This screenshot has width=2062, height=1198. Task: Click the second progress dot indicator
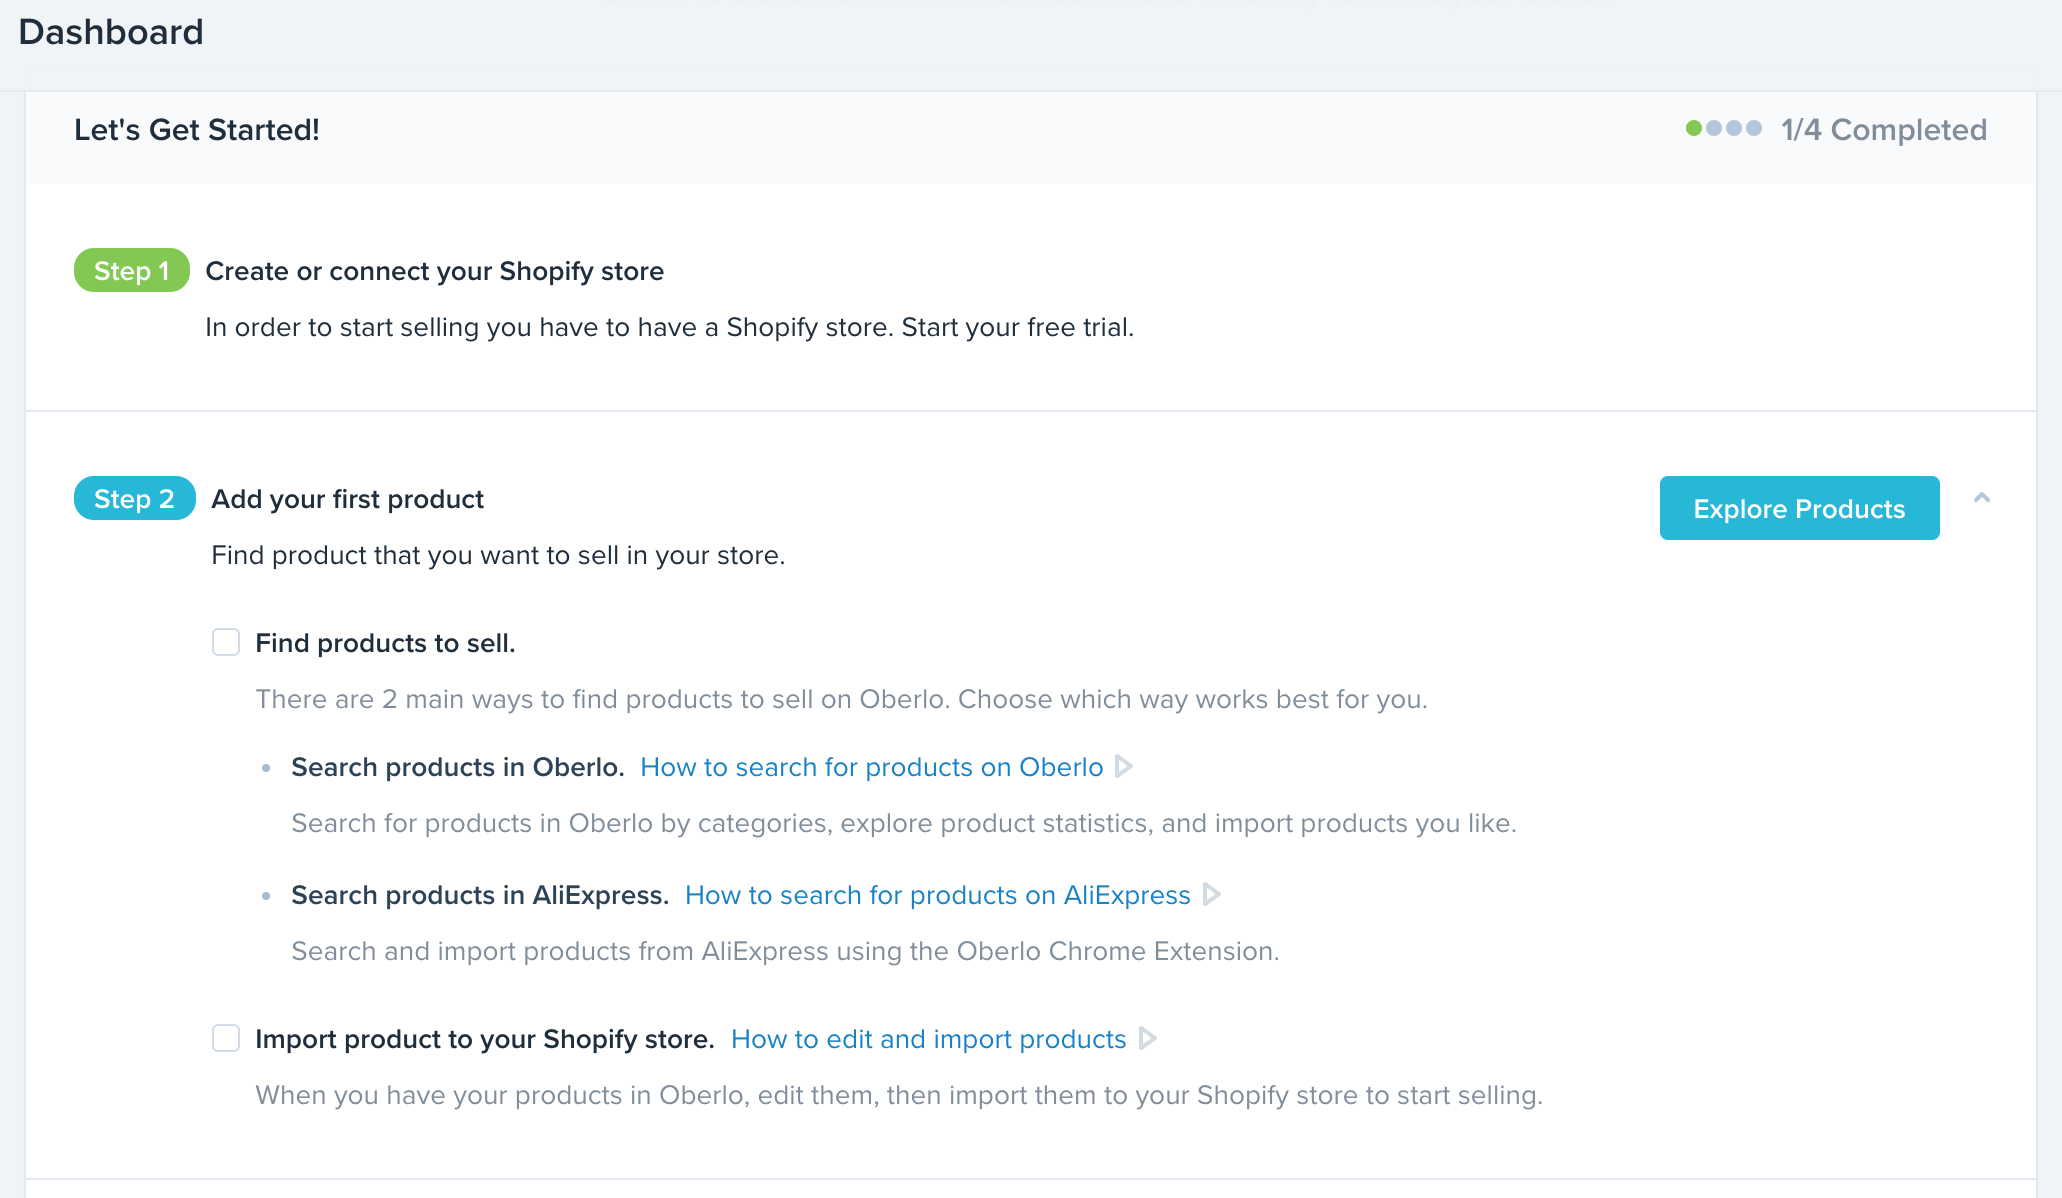point(1713,128)
